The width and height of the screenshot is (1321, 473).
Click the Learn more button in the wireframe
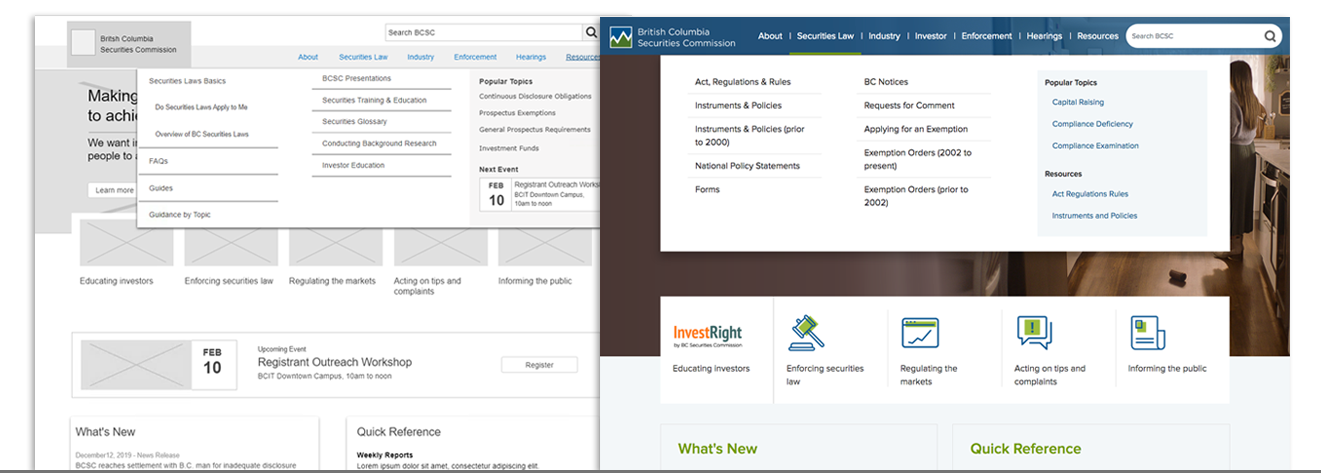tap(114, 190)
